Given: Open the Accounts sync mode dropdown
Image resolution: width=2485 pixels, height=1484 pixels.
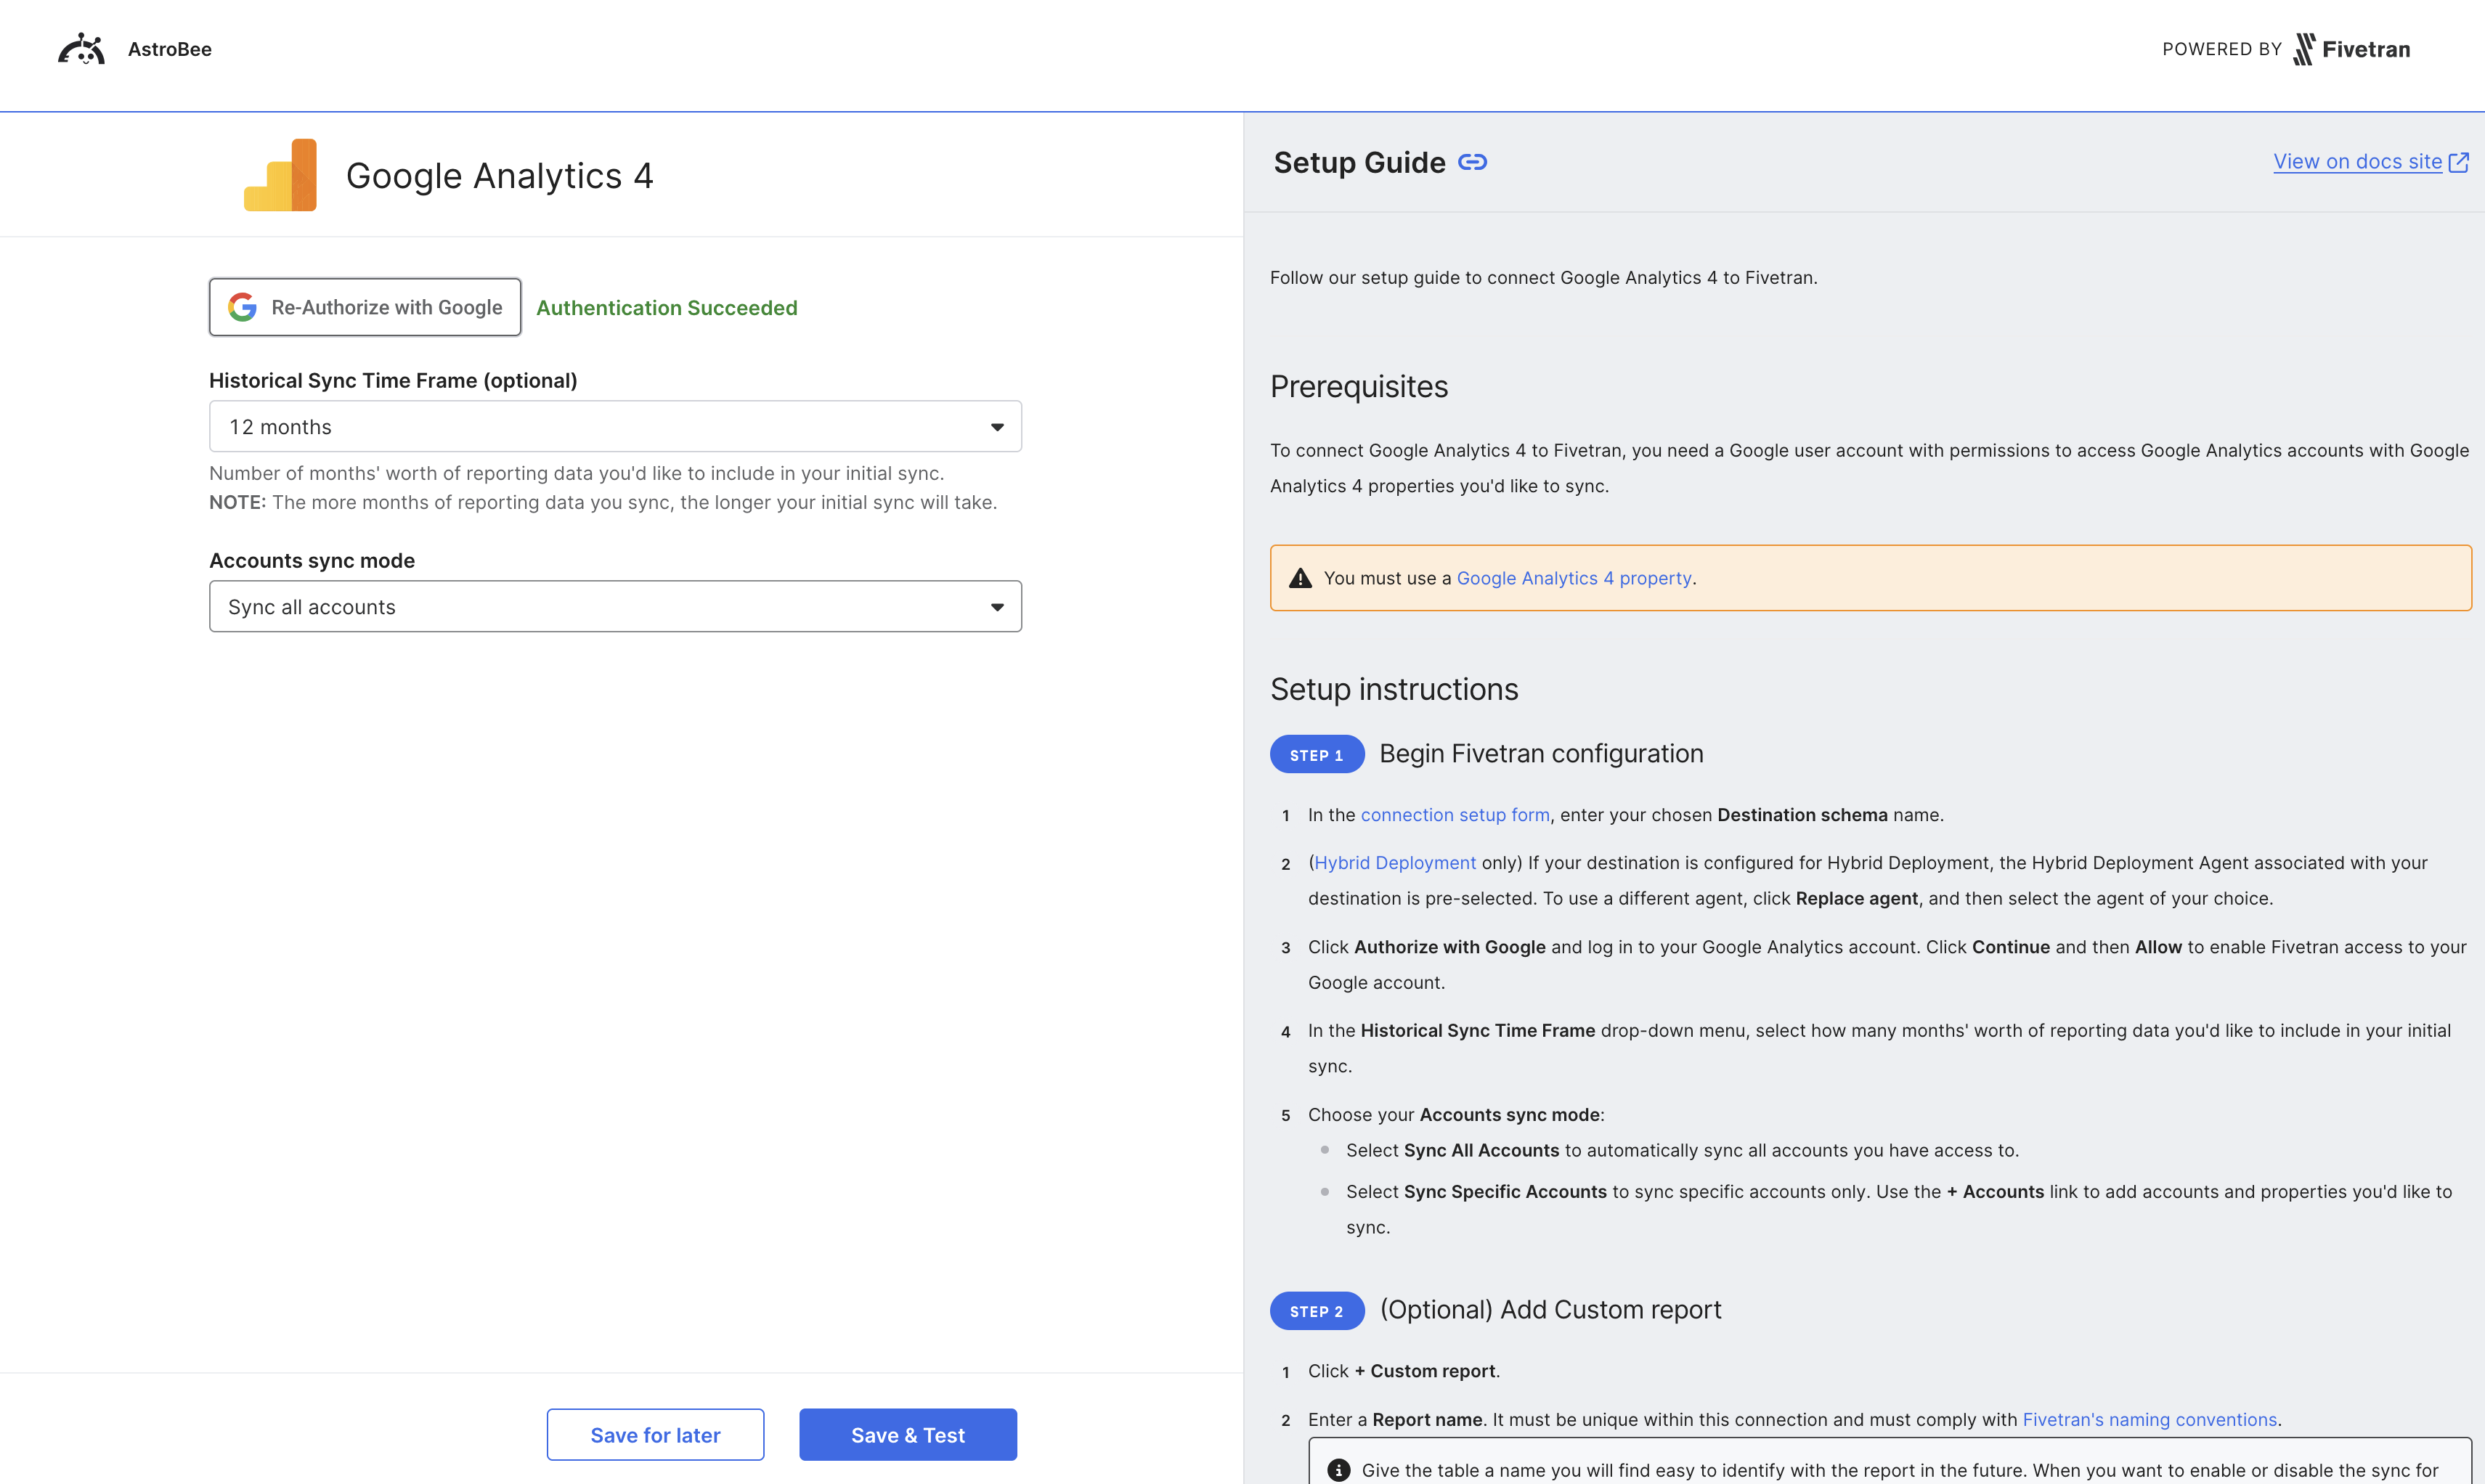Looking at the screenshot, I should click(x=614, y=607).
